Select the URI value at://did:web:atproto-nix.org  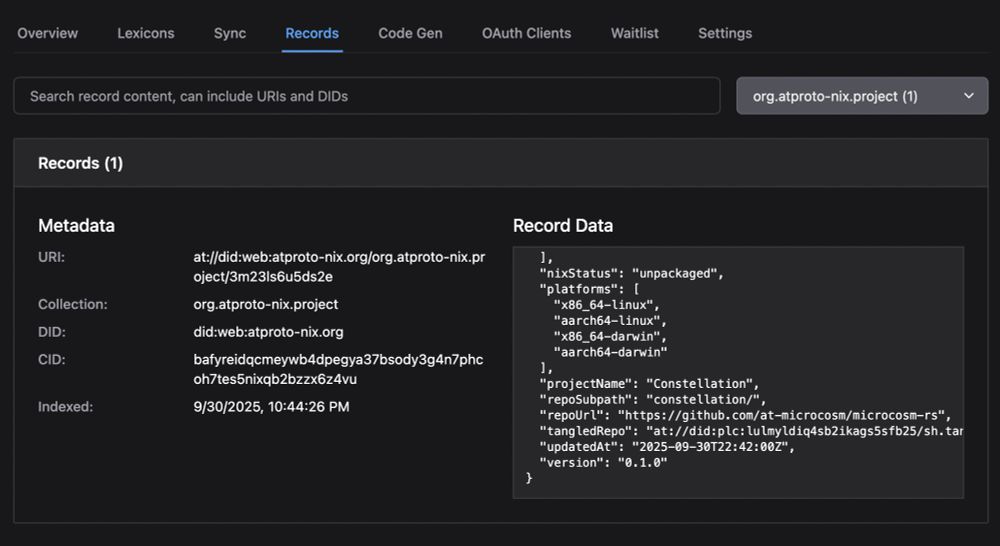coord(339,267)
